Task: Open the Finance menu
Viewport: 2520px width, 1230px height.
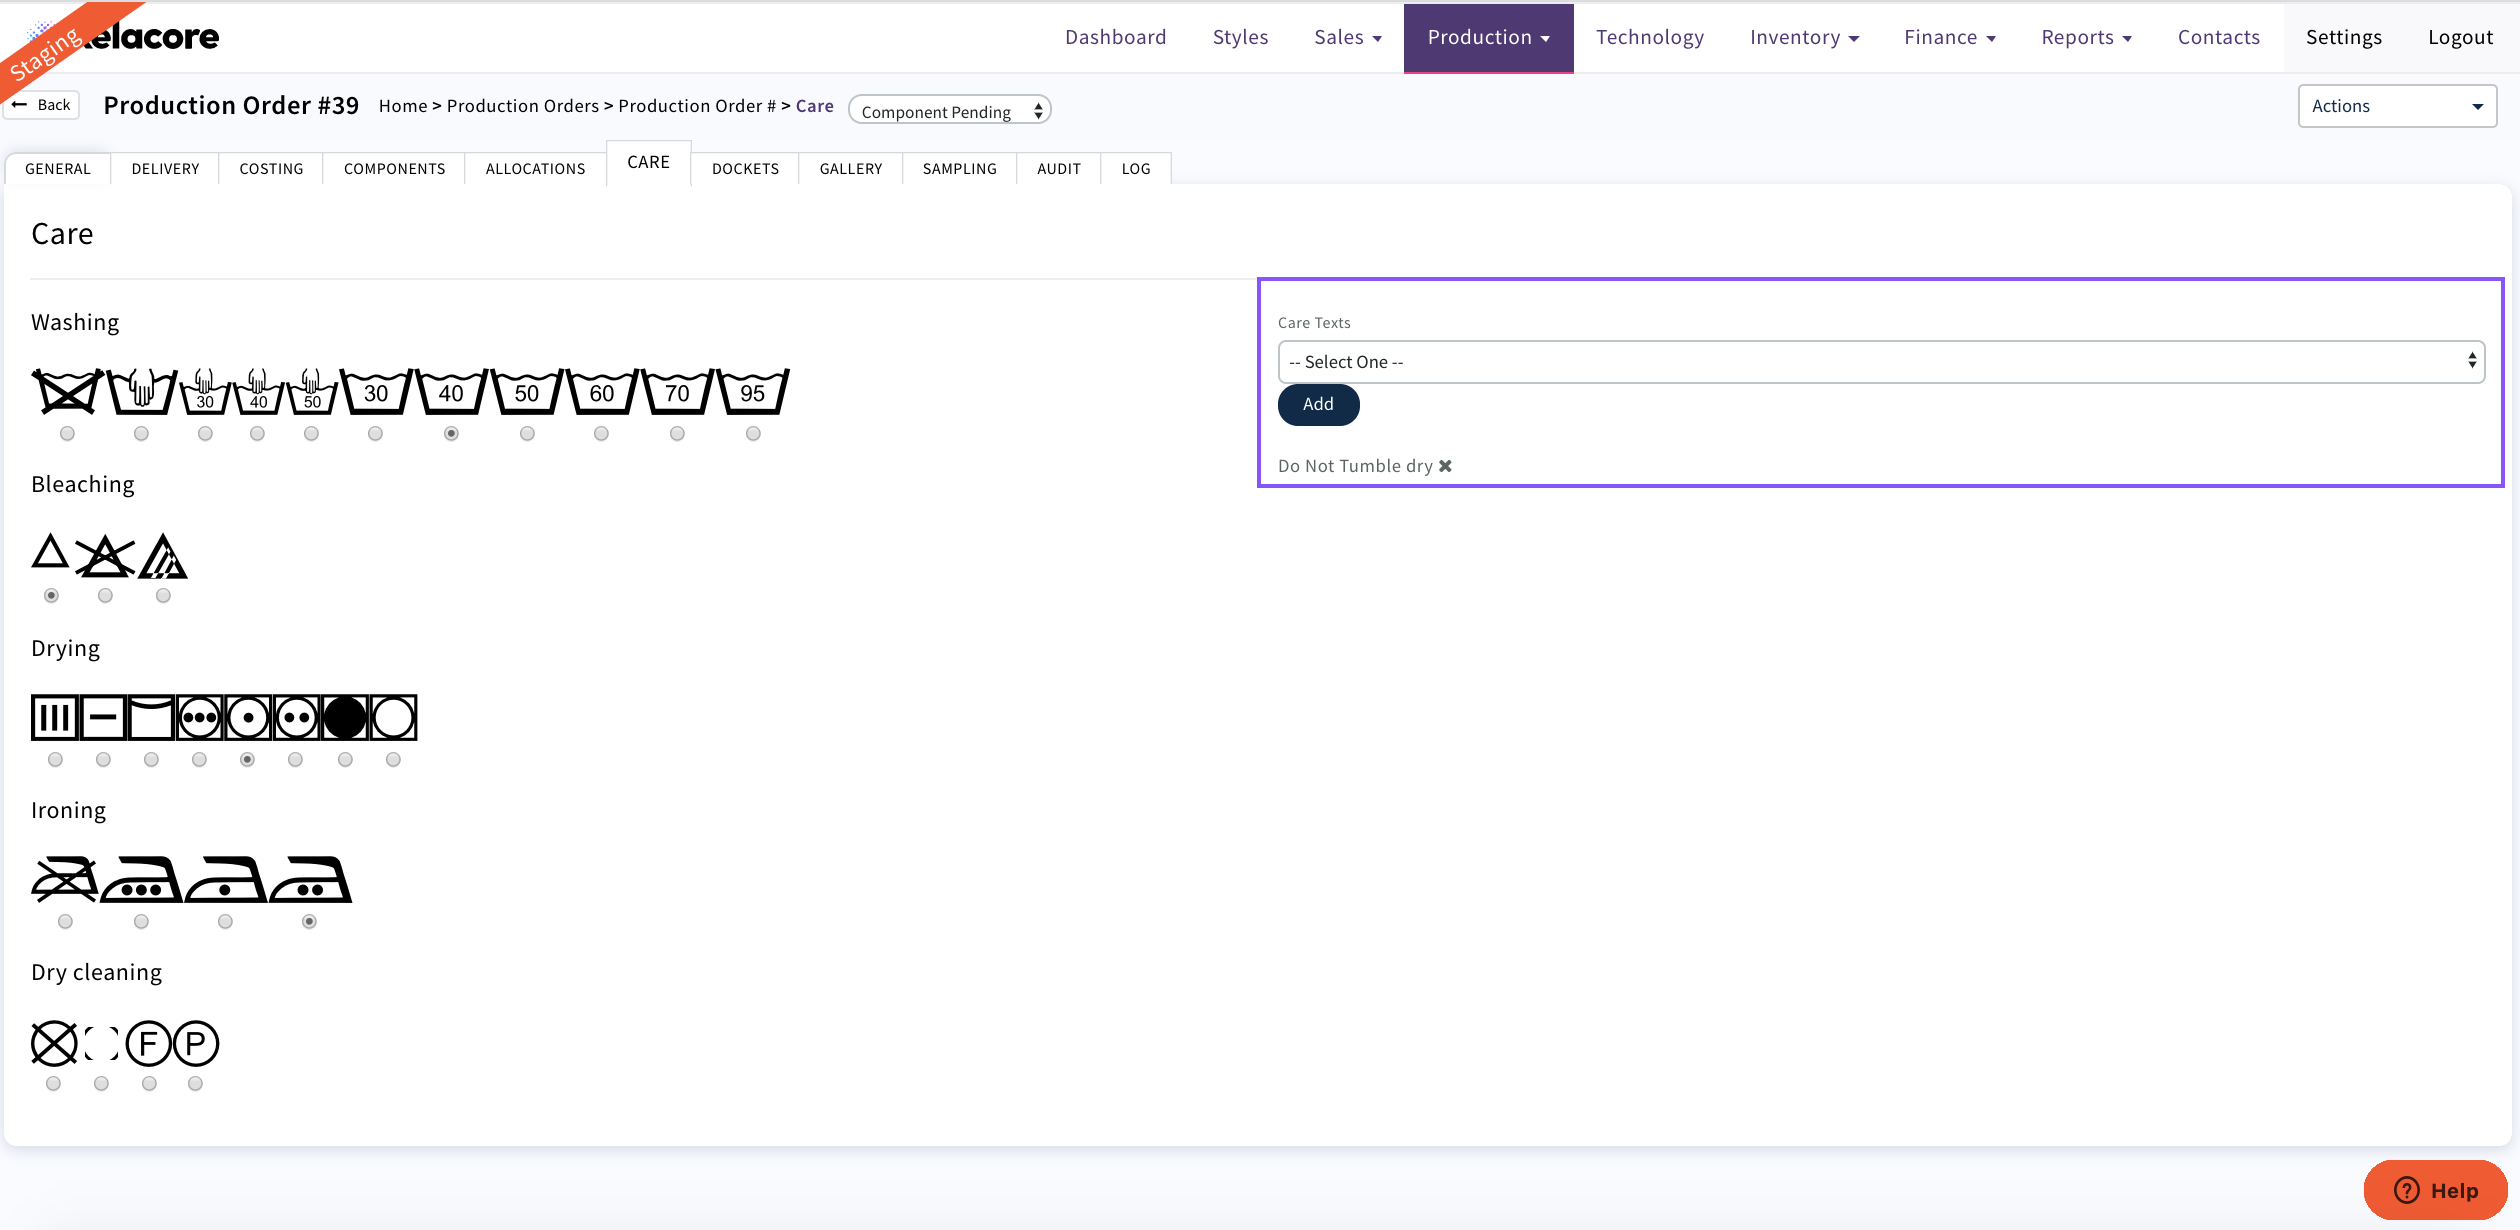Action: [x=1949, y=37]
